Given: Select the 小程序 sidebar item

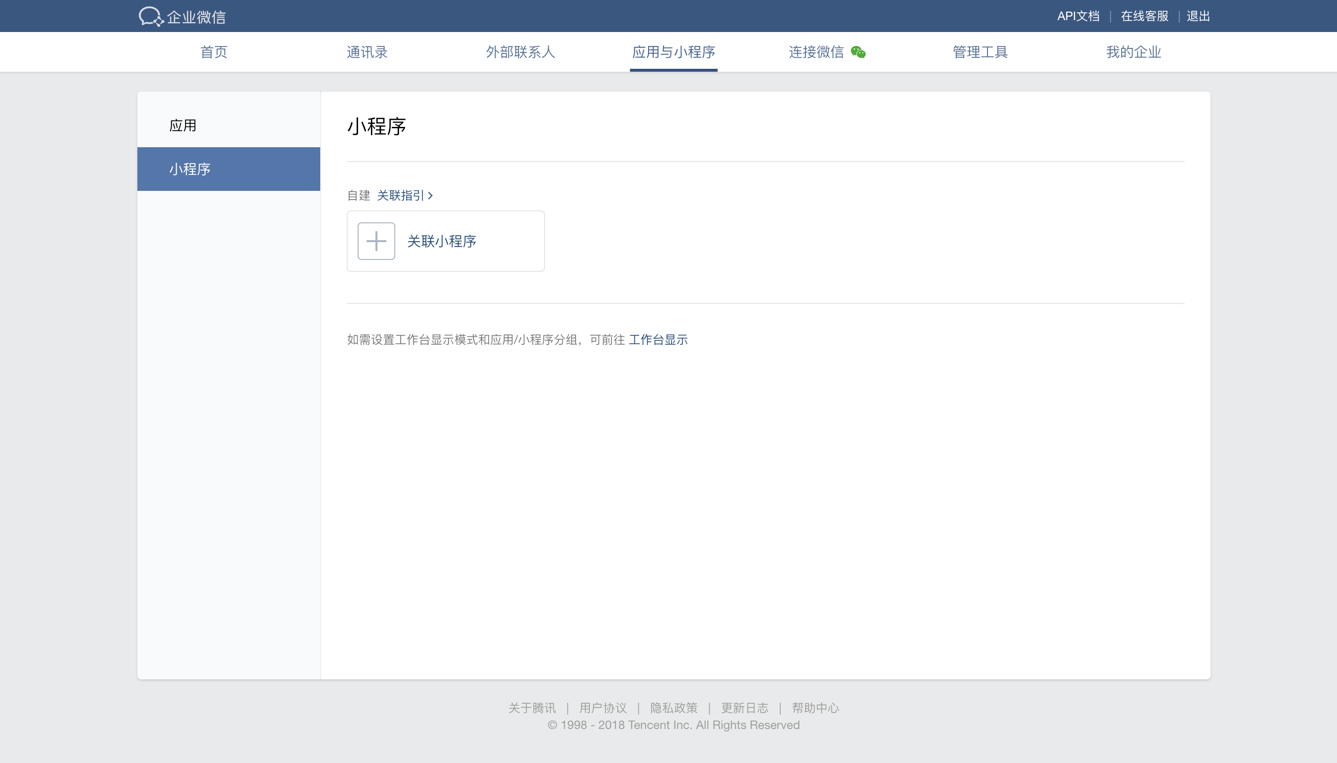Looking at the screenshot, I should (191, 169).
